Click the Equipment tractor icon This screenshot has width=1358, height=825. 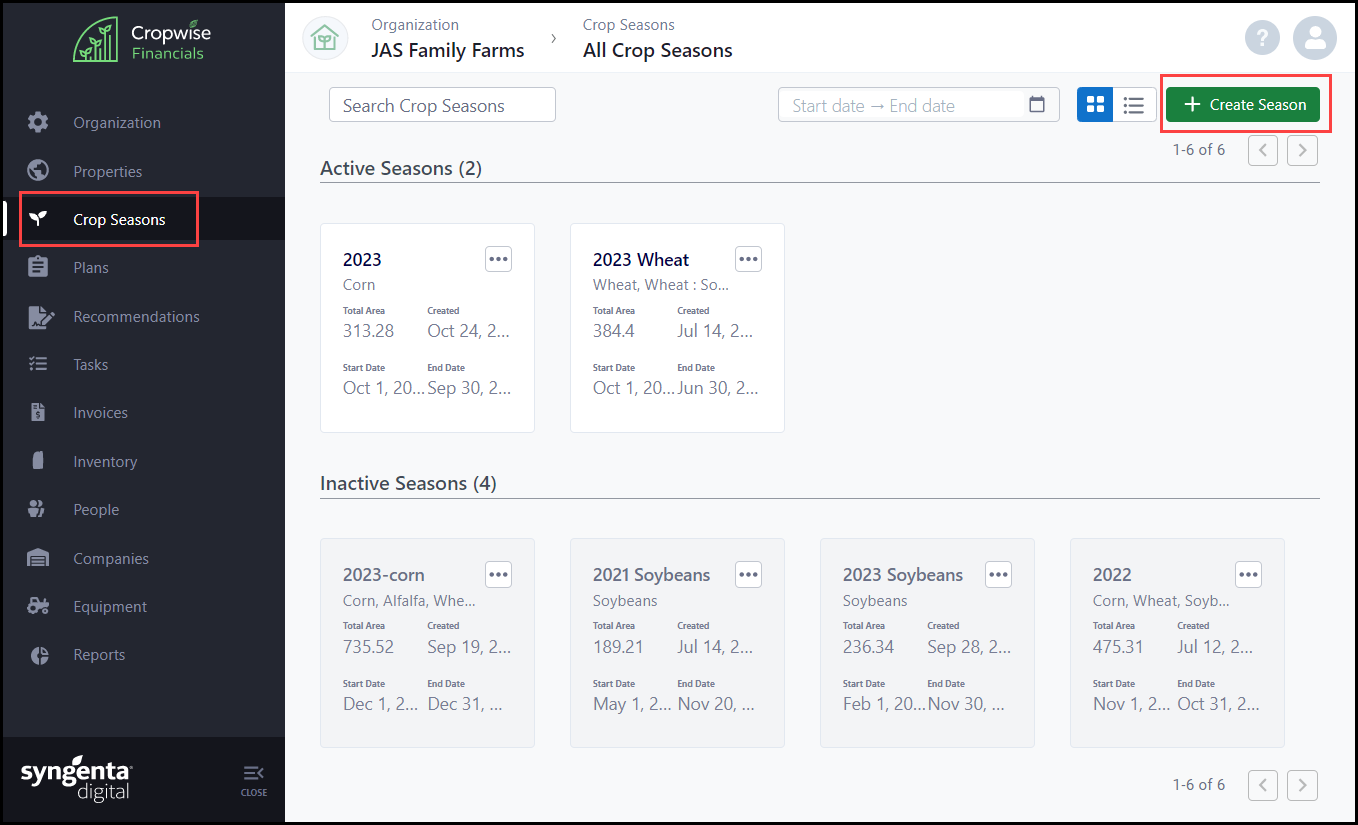[x=39, y=607]
